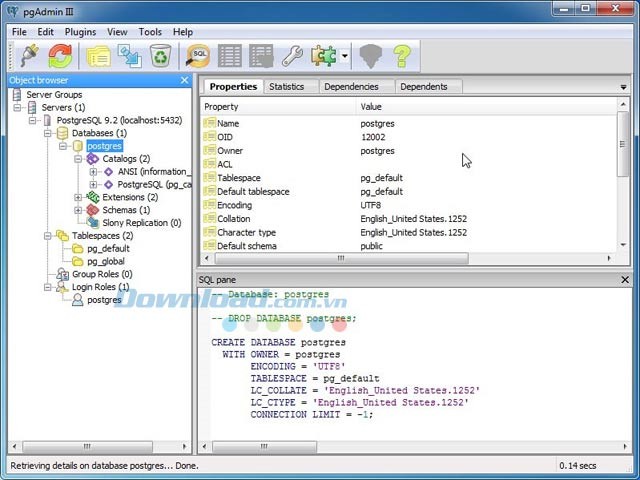Close the Object browser panel

[x=184, y=80]
